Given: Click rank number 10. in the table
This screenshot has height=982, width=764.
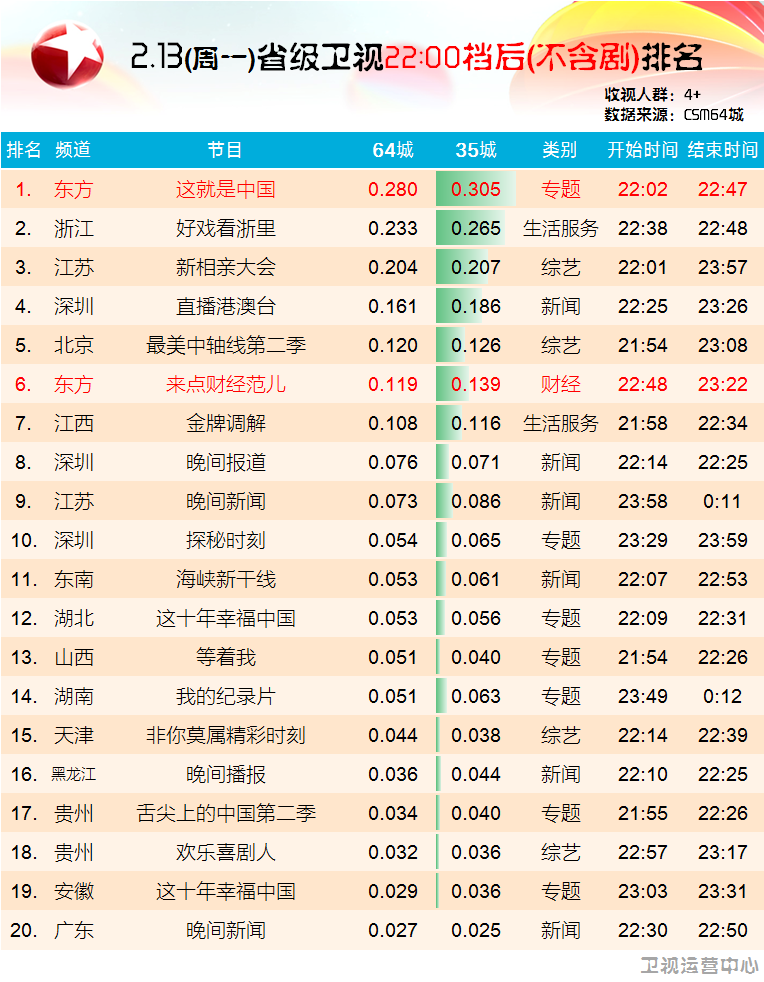Looking at the screenshot, I should tap(24, 540).
